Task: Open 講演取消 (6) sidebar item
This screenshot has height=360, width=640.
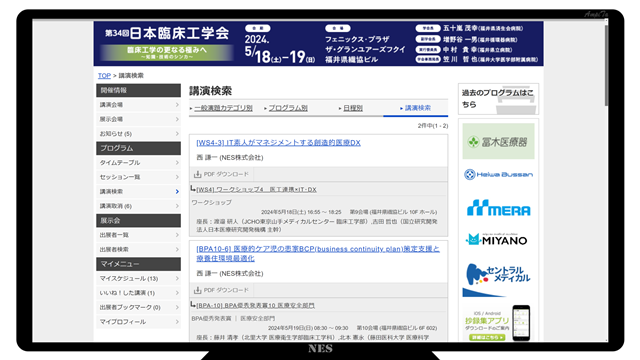Action: [x=138, y=206]
